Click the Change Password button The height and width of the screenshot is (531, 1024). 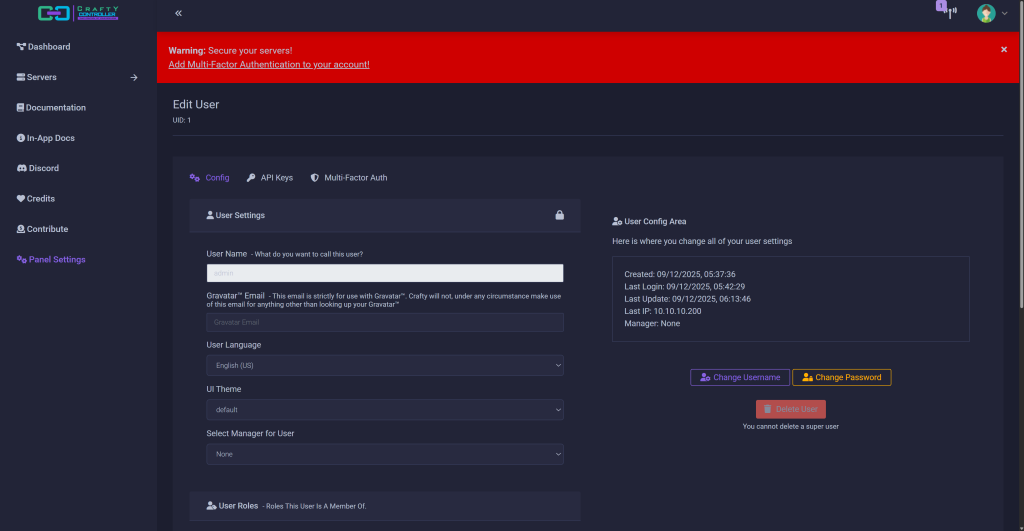tap(841, 377)
